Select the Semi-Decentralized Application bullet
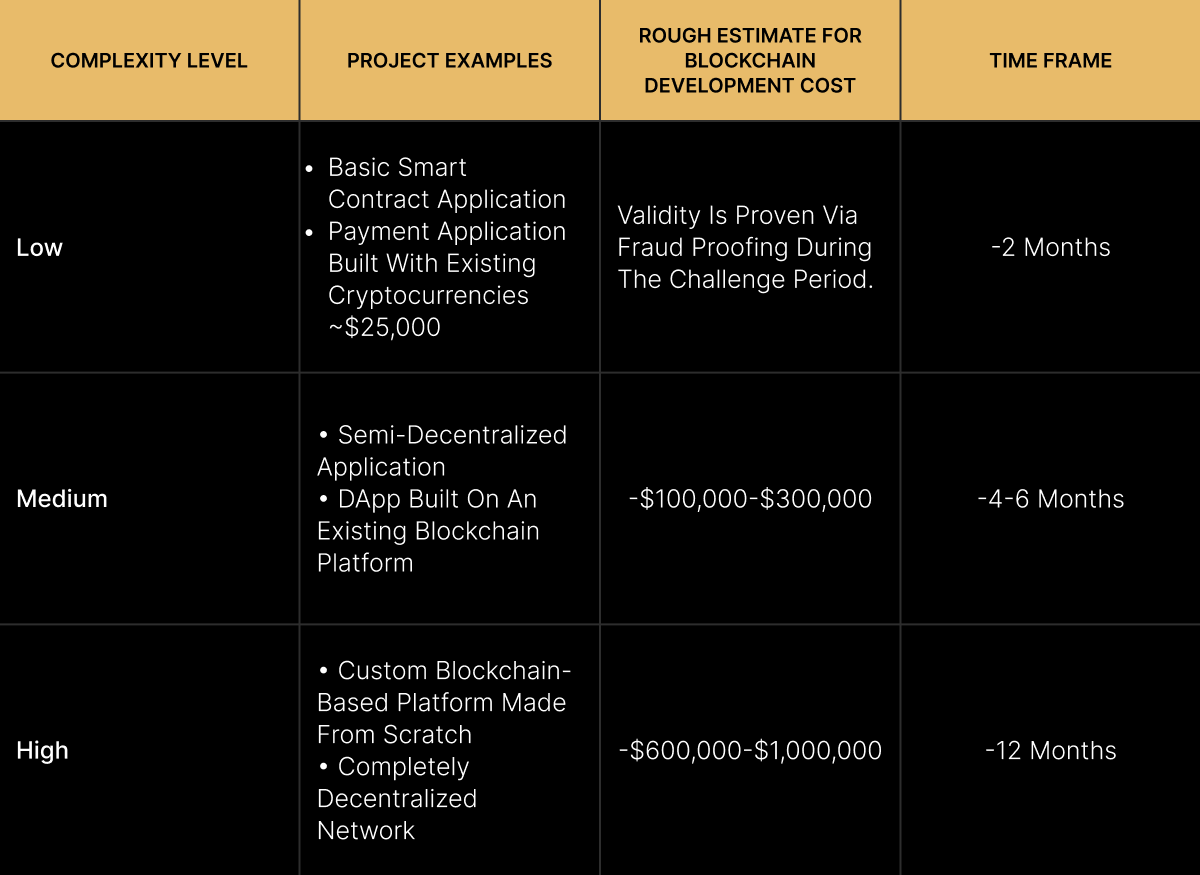Image resolution: width=1200 pixels, height=875 pixels. coord(442,451)
